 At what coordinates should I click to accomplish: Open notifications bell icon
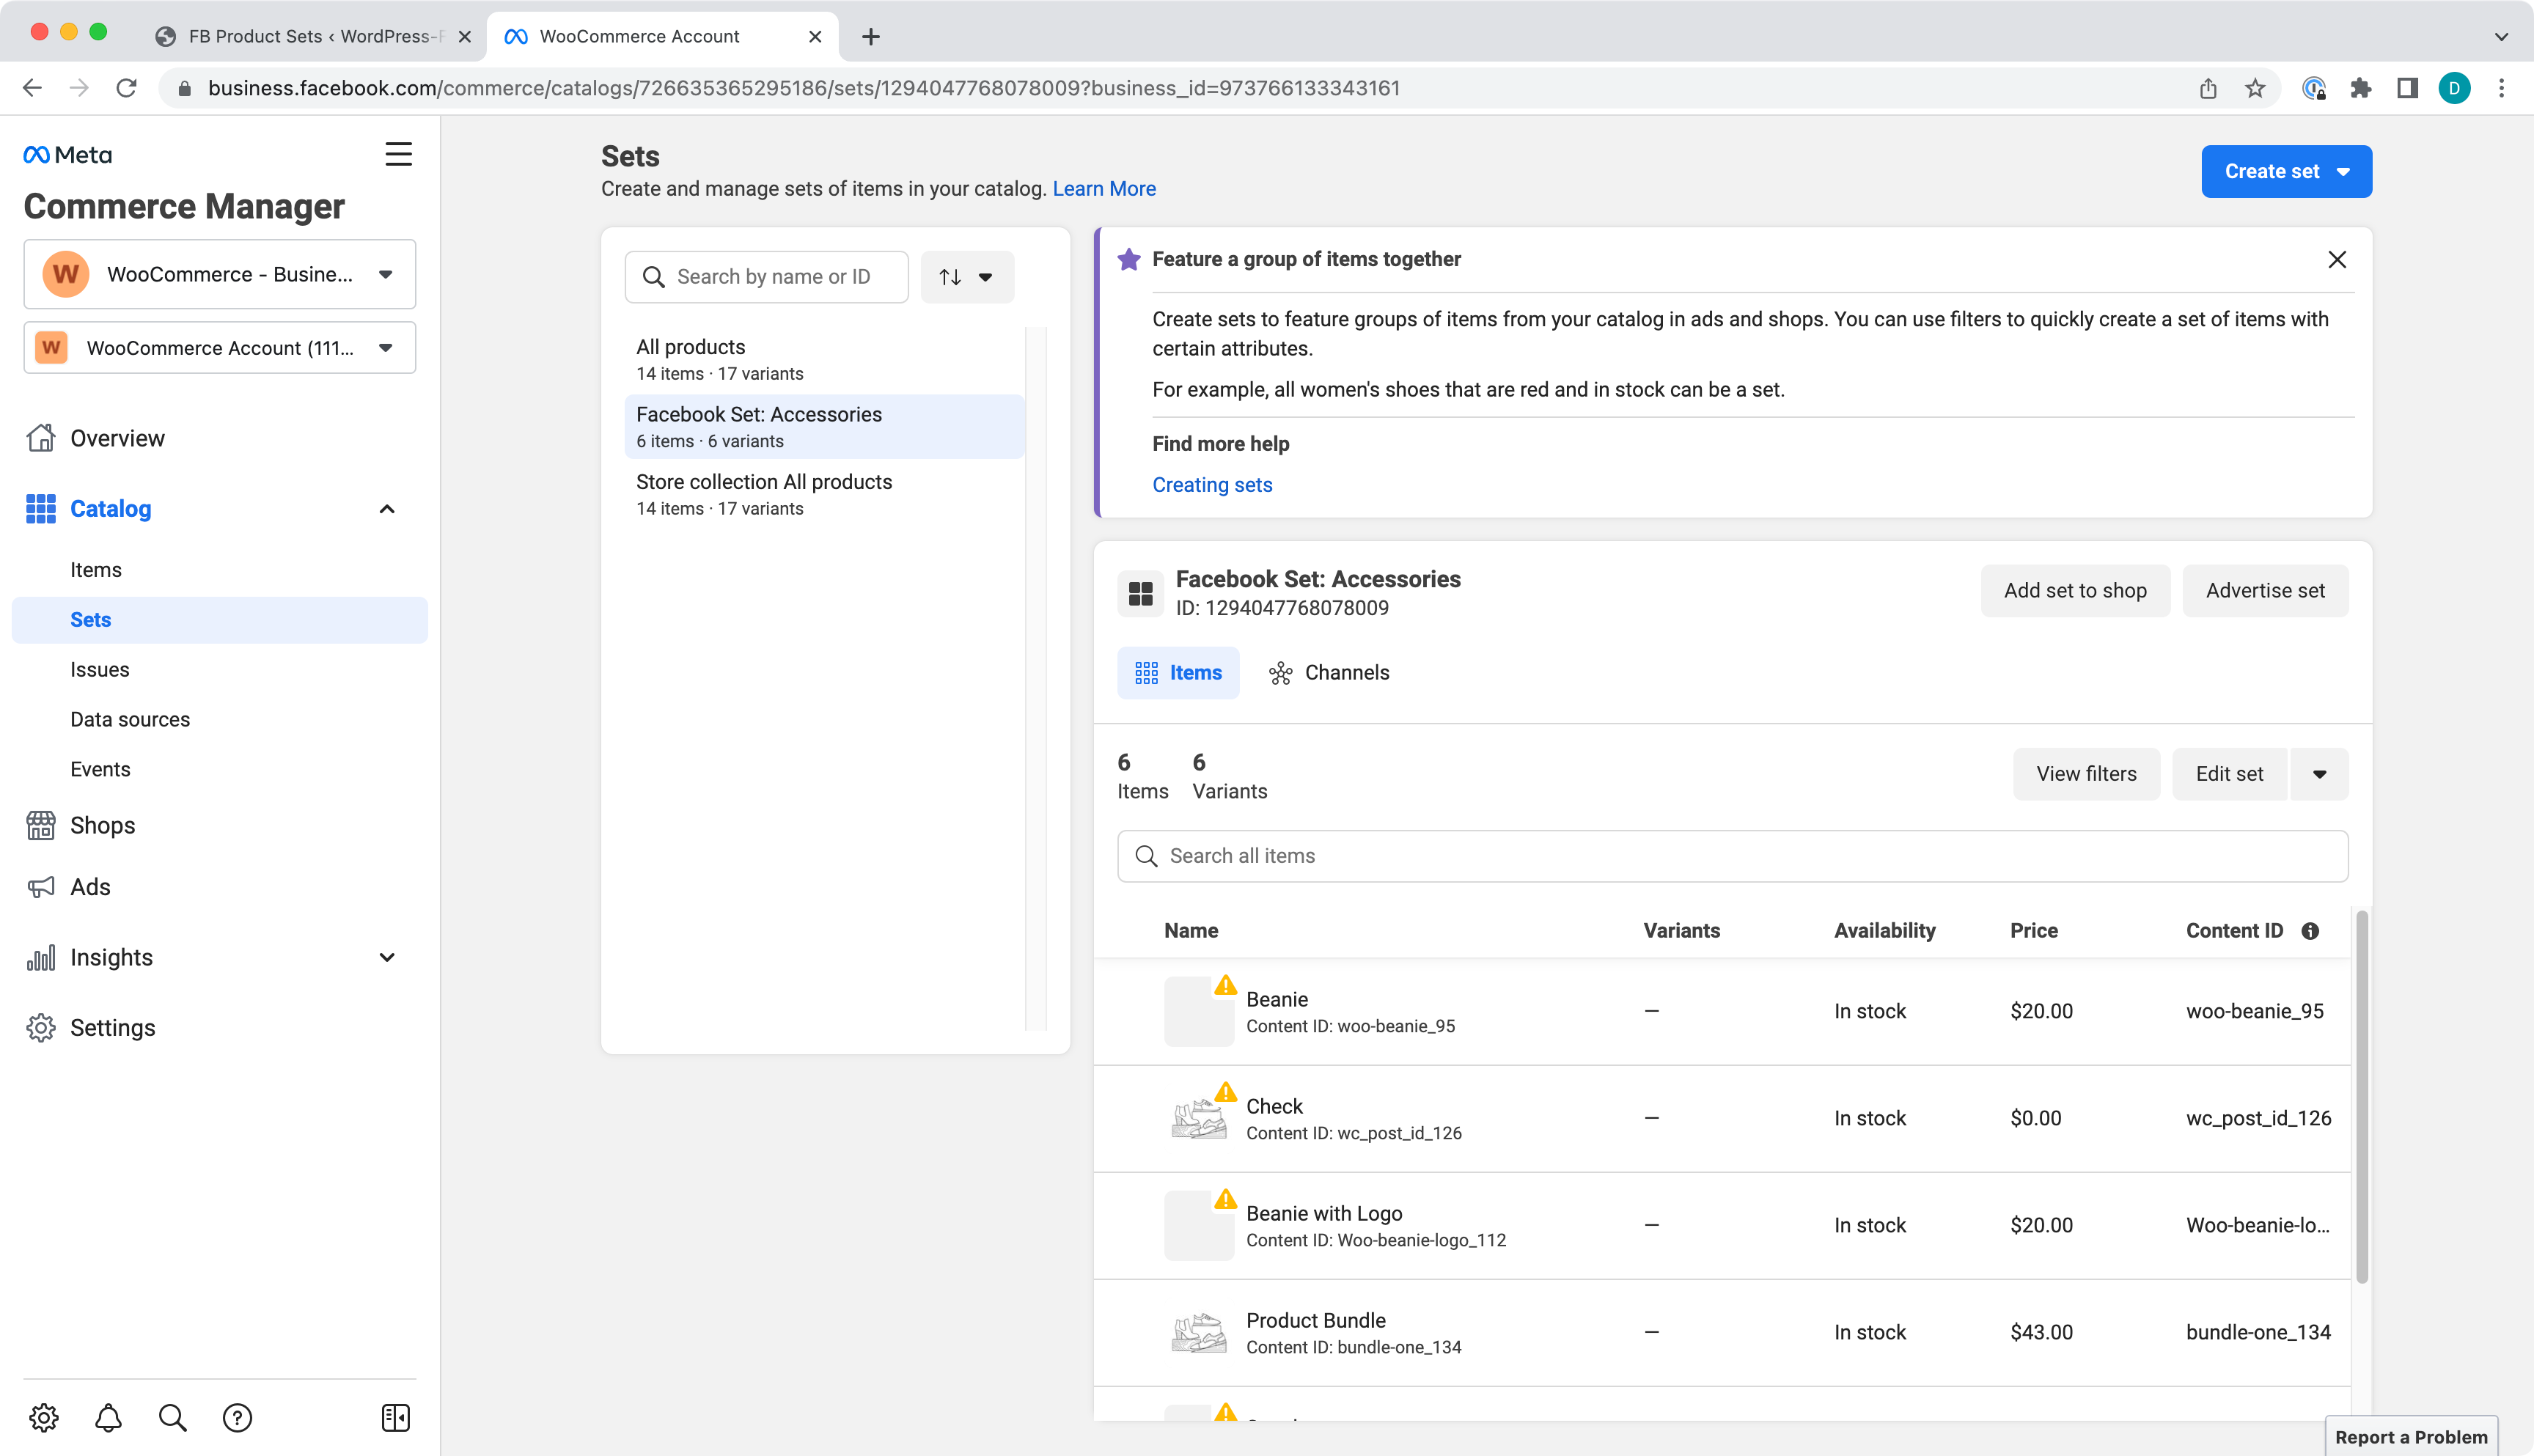coord(108,1417)
